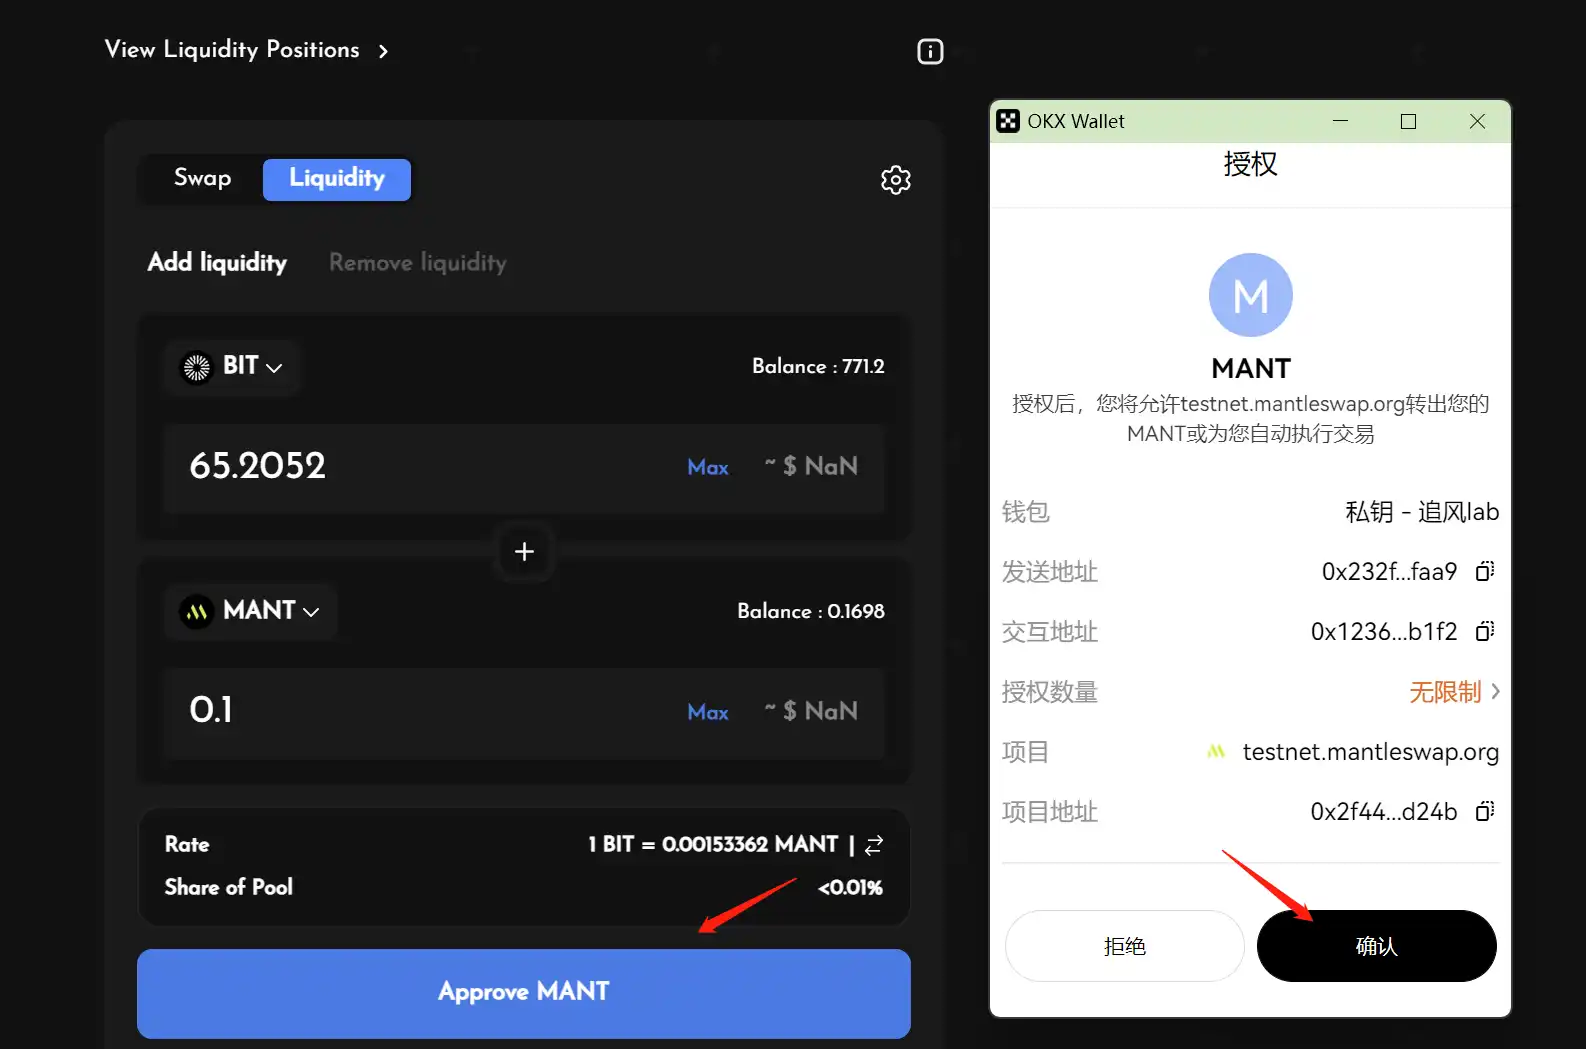Click the Approve MANT button
This screenshot has width=1586, height=1049.
tap(524, 993)
